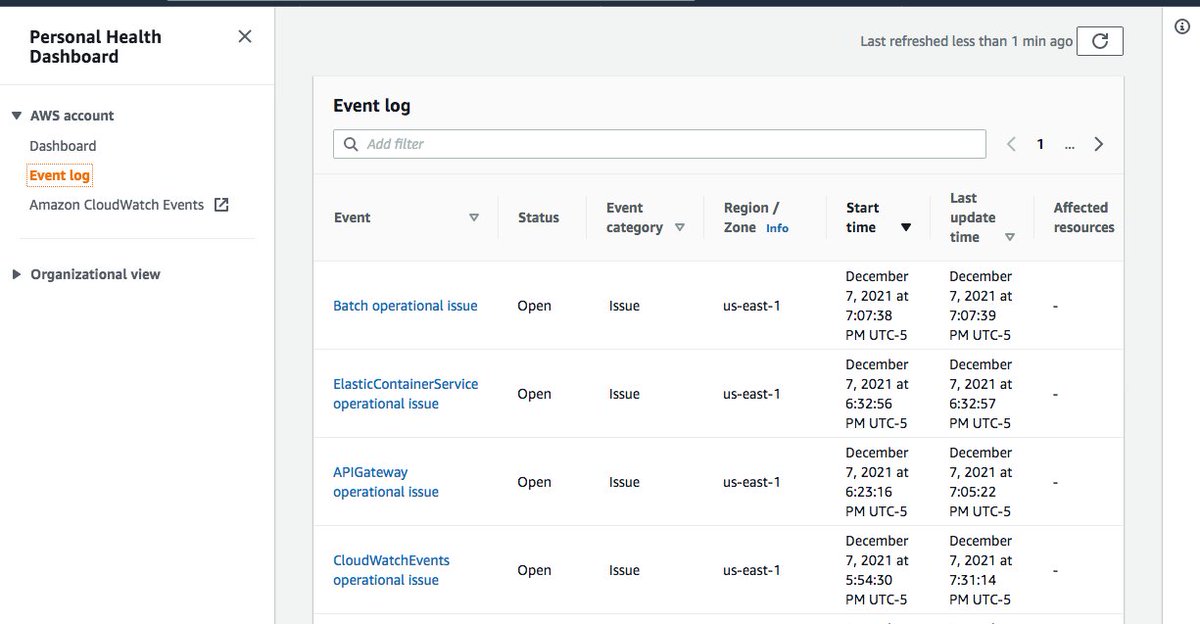Click last update time 6:32:57 PM
1200x624 pixels.
pyautogui.click(x=981, y=394)
